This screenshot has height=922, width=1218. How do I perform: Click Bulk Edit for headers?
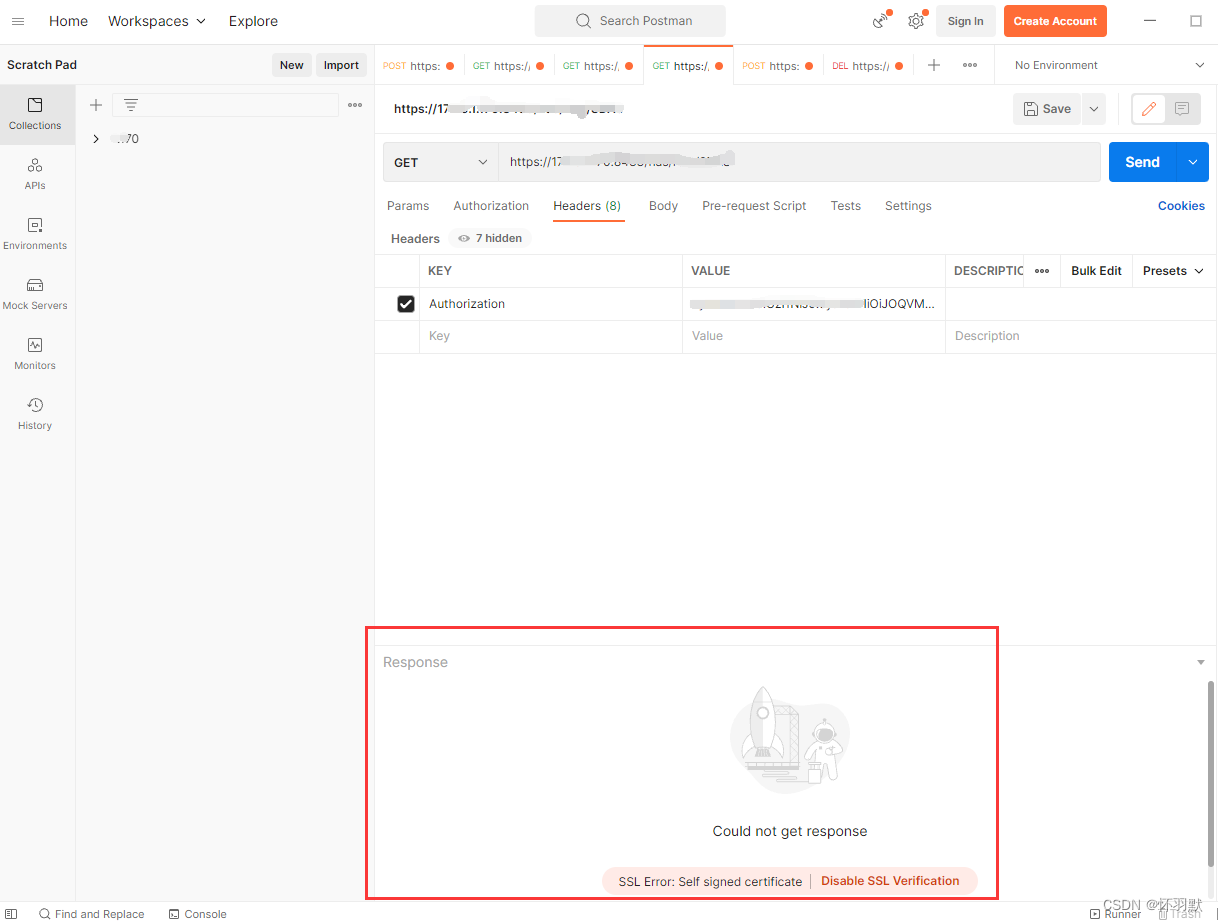coord(1096,271)
